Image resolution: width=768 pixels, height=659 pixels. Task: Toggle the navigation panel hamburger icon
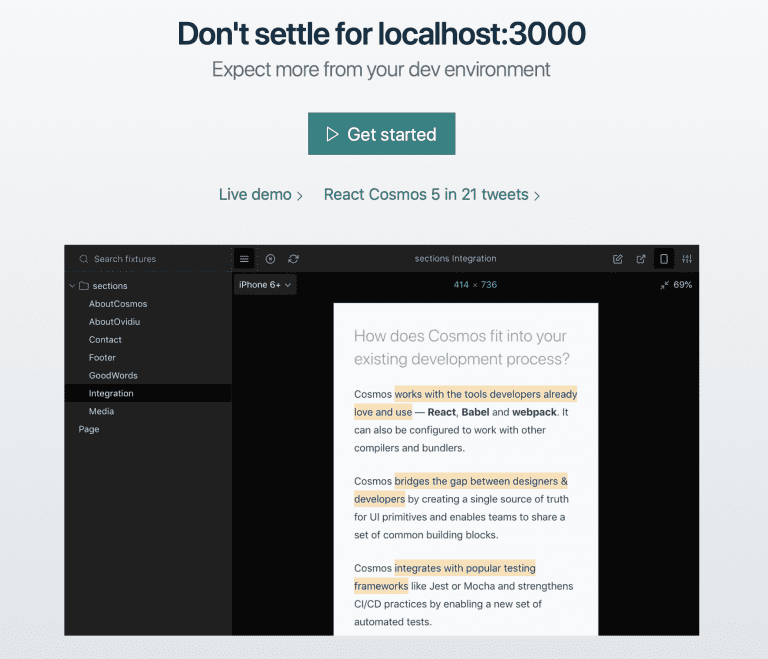click(244, 259)
